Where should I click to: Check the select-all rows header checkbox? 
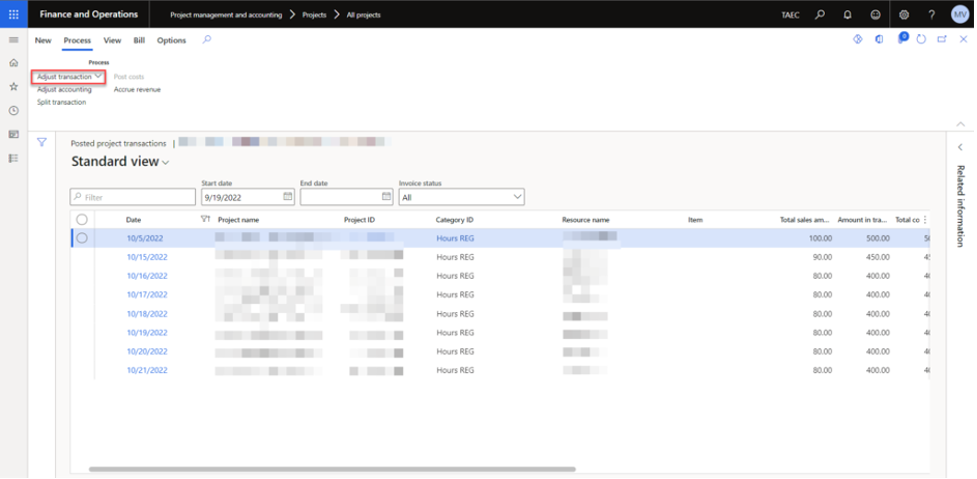click(x=82, y=219)
